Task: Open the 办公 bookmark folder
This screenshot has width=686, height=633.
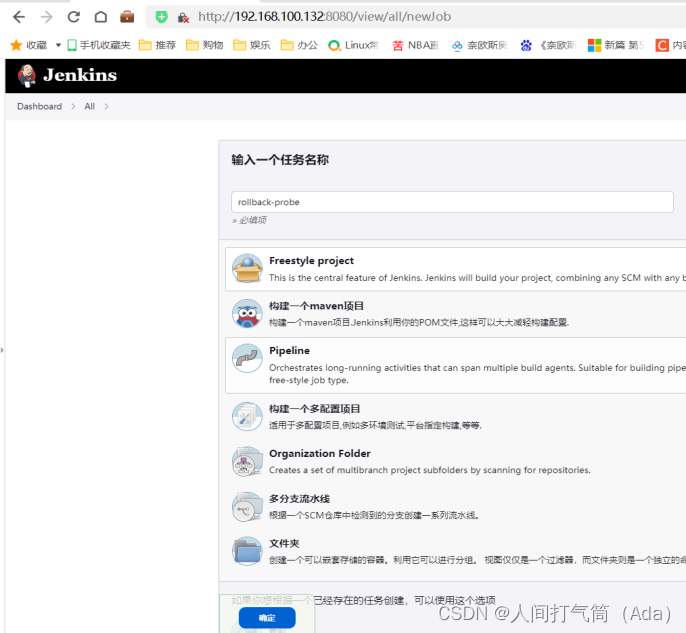Action: click(x=299, y=45)
